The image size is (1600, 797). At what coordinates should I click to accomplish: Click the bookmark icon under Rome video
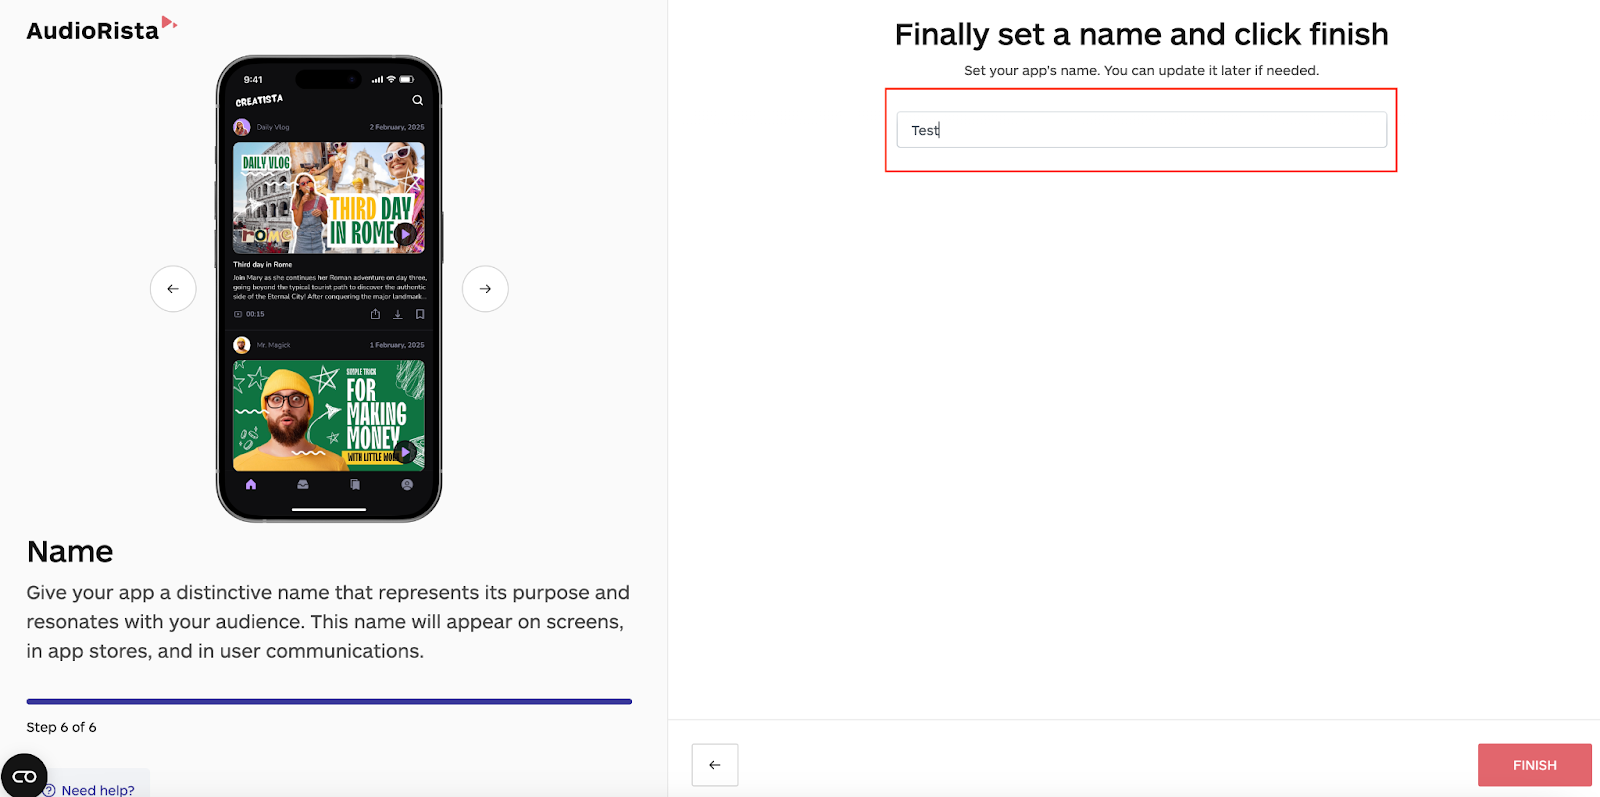coord(420,314)
